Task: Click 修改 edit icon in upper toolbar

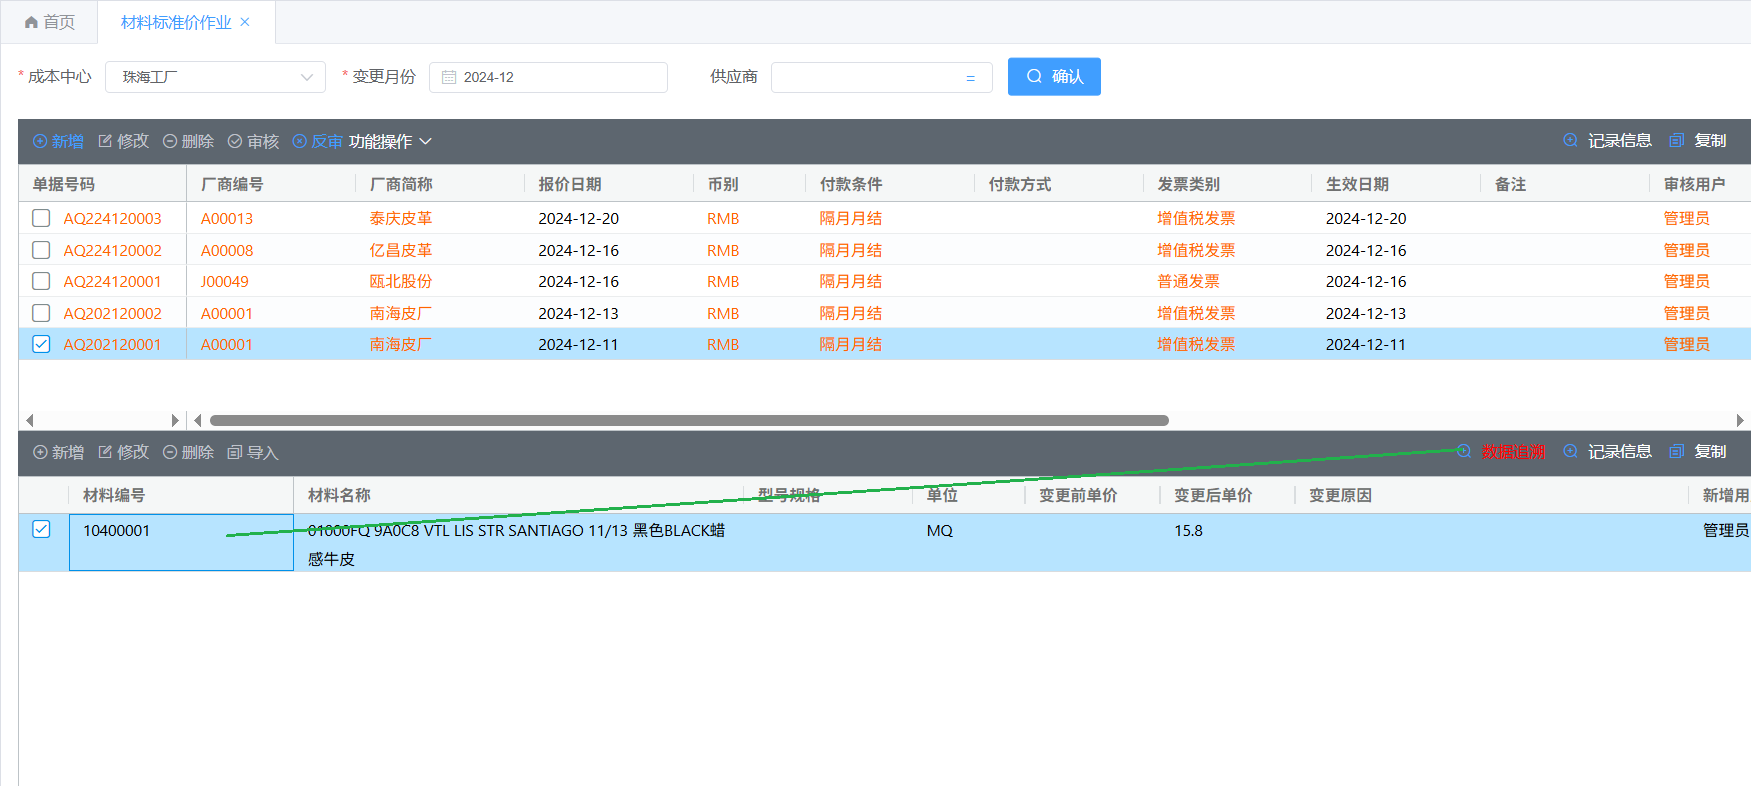Action: point(105,142)
